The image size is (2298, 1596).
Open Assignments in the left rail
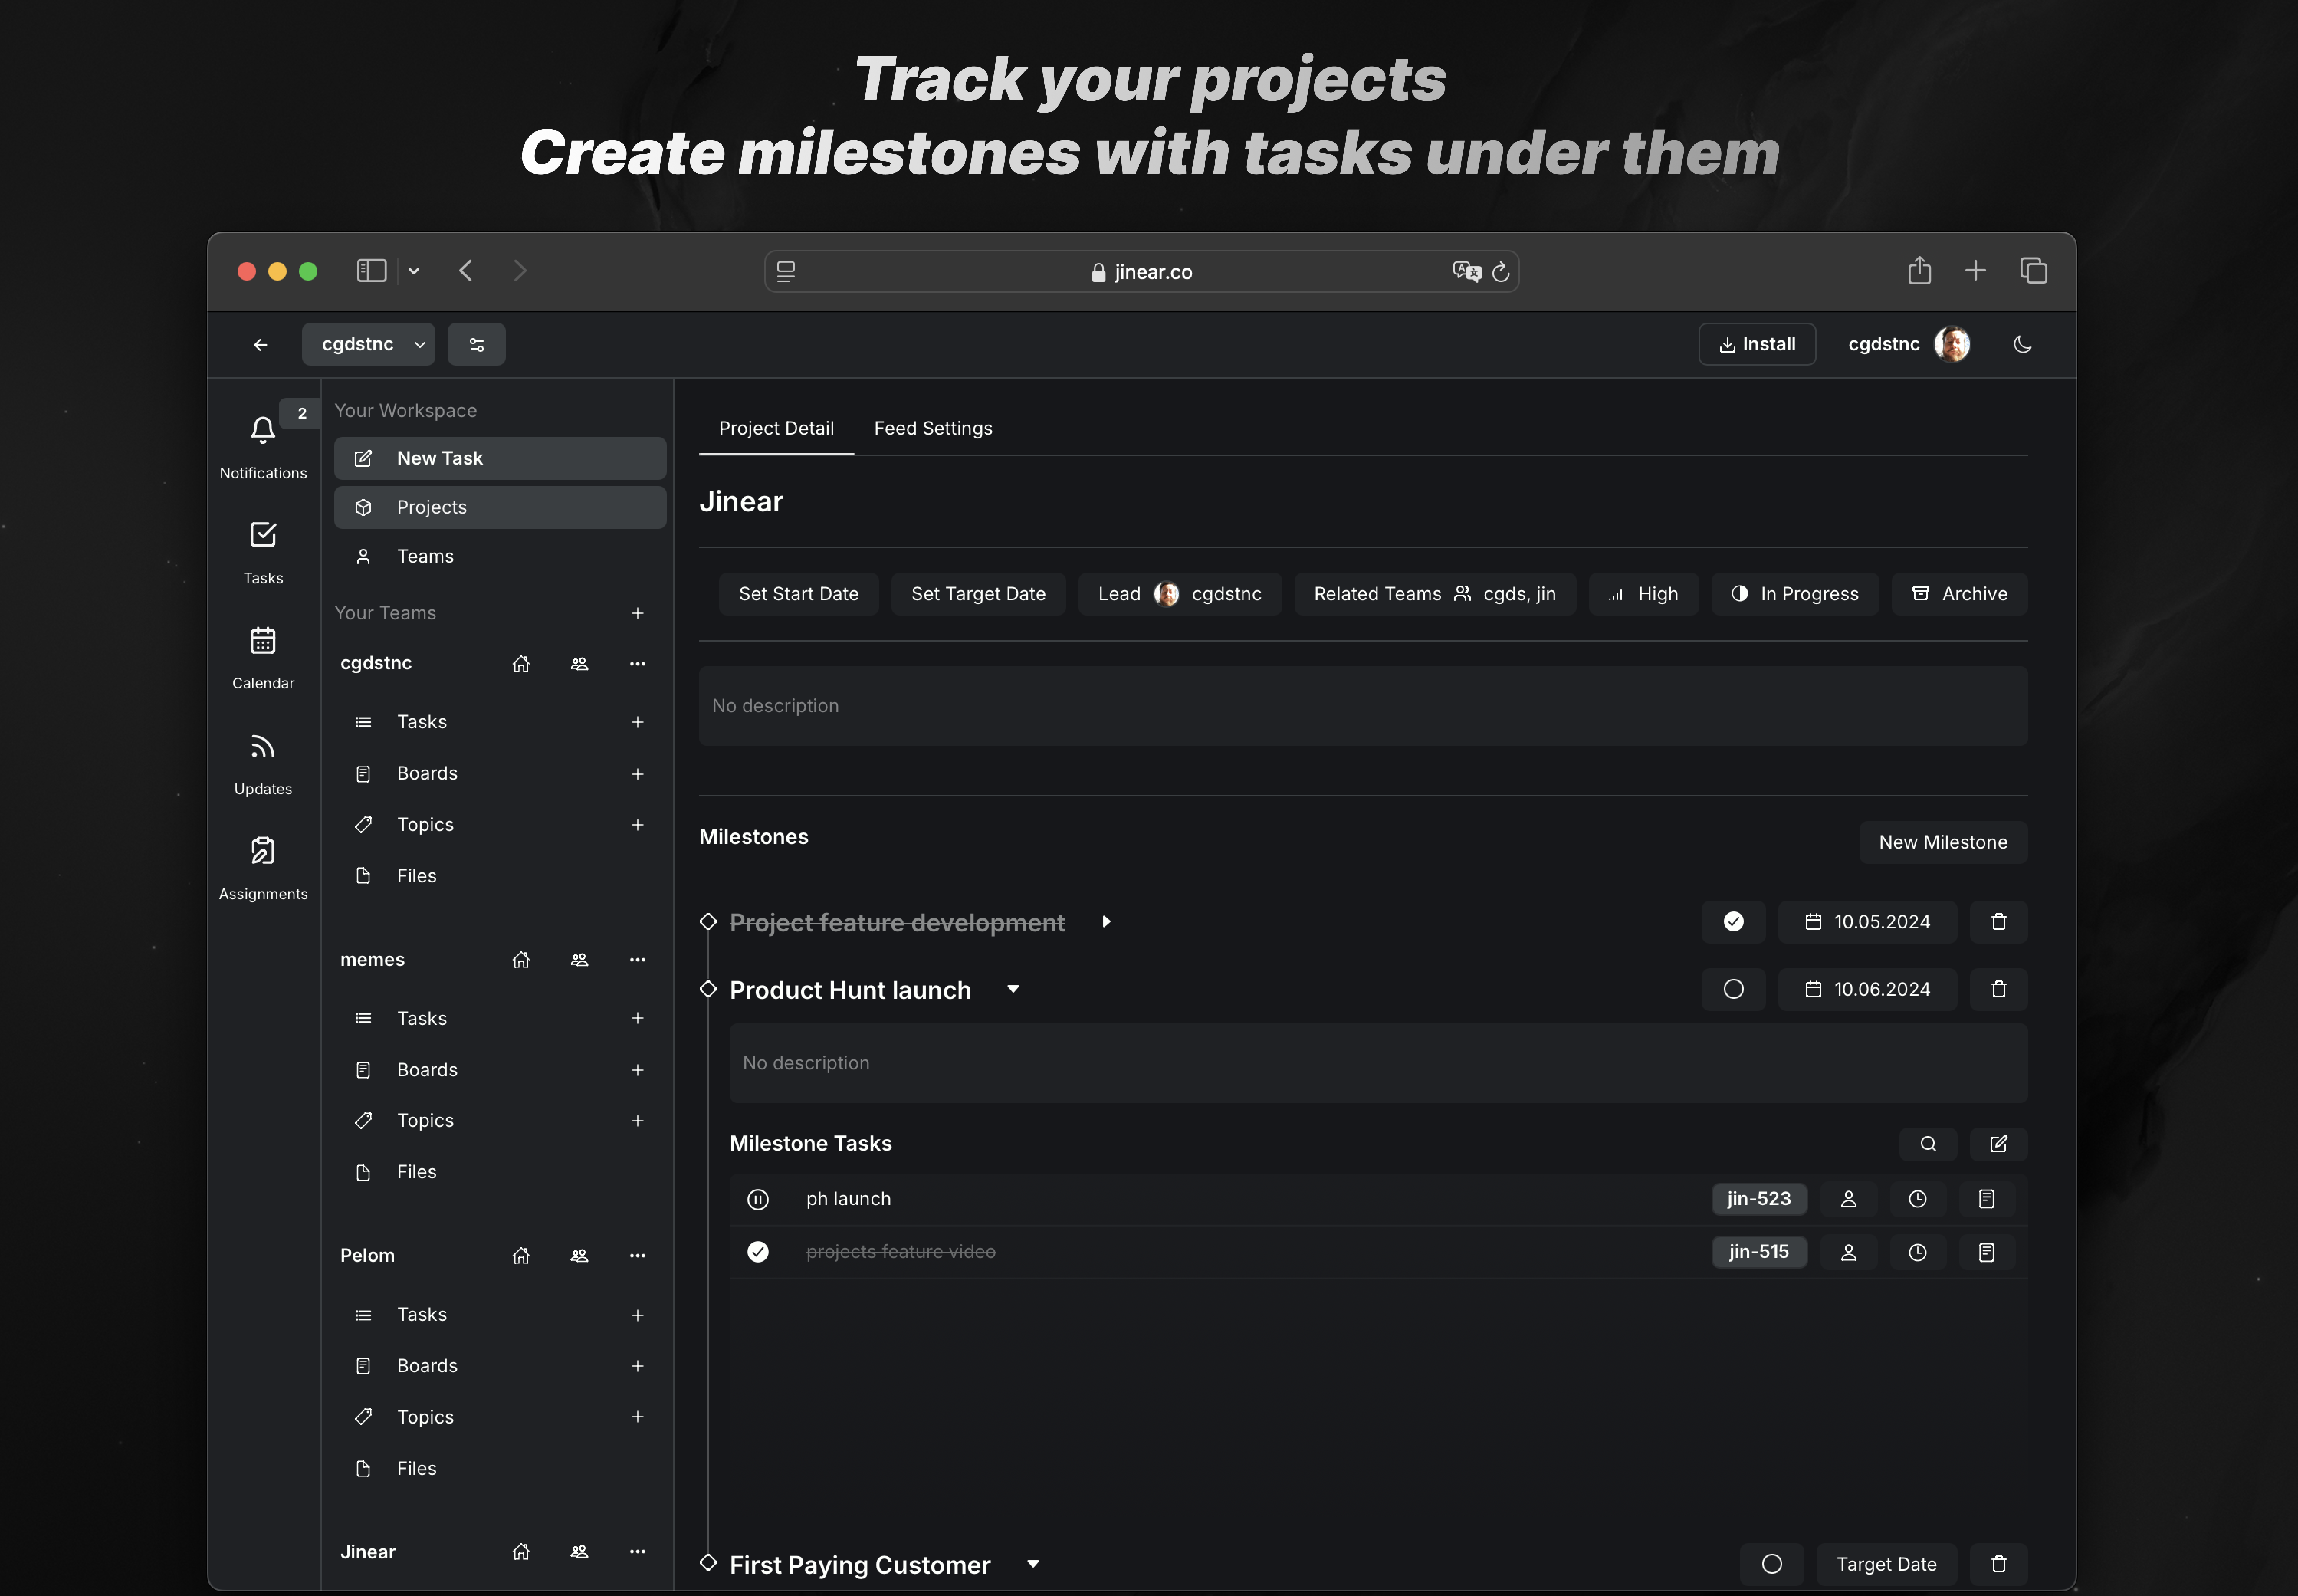(262, 851)
